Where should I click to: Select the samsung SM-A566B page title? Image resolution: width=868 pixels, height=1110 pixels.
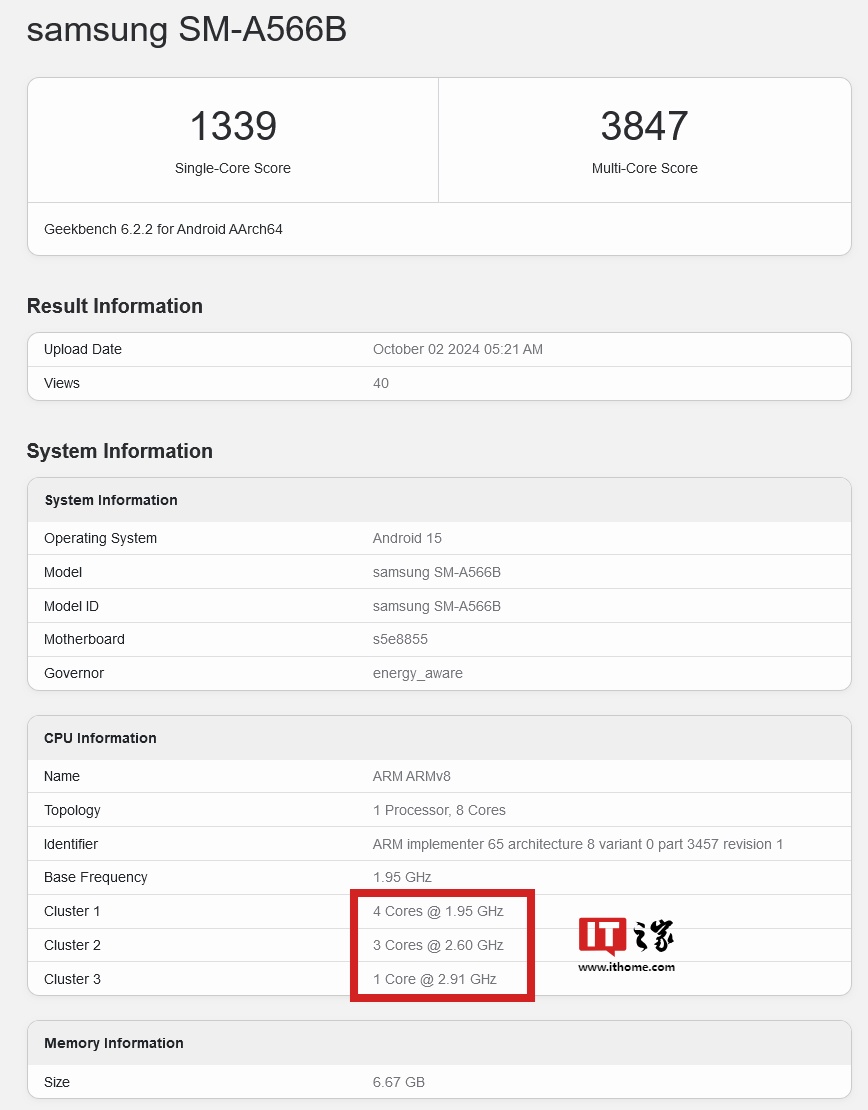coord(187,29)
